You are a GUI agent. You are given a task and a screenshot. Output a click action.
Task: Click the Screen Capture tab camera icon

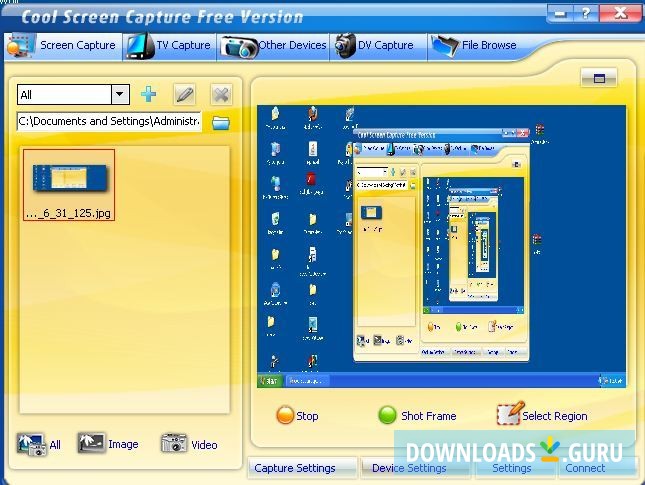click(21, 47)
